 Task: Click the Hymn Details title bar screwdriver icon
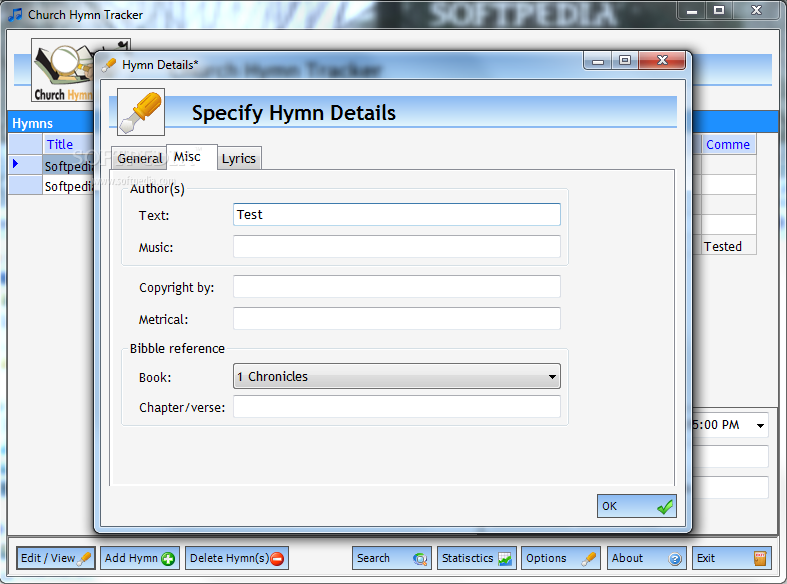pyautogui.click(x=109, y=65)
